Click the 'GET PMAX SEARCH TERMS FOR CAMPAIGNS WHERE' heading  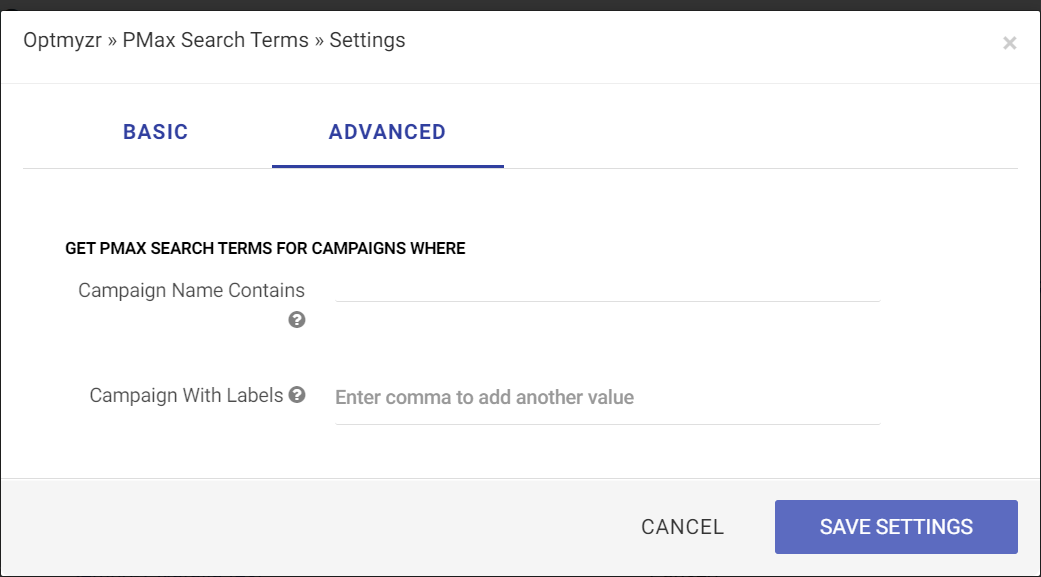click(265, 248)
